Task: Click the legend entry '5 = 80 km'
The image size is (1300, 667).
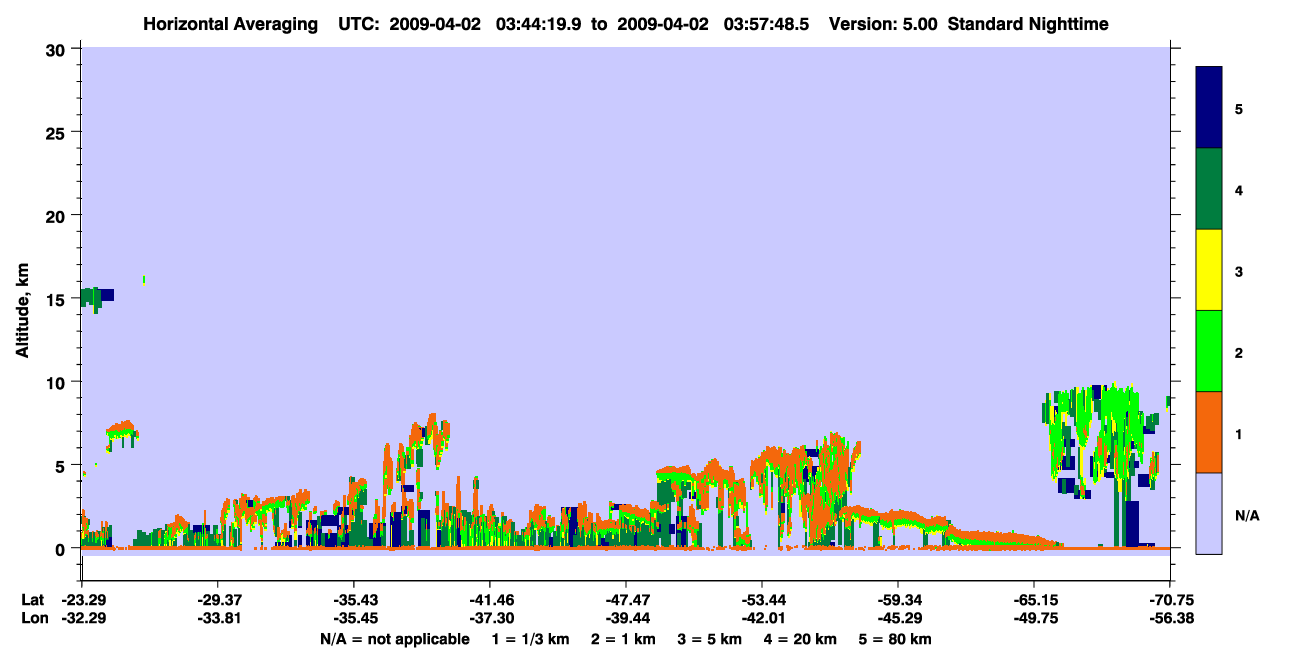Action: tap(895, 639)
